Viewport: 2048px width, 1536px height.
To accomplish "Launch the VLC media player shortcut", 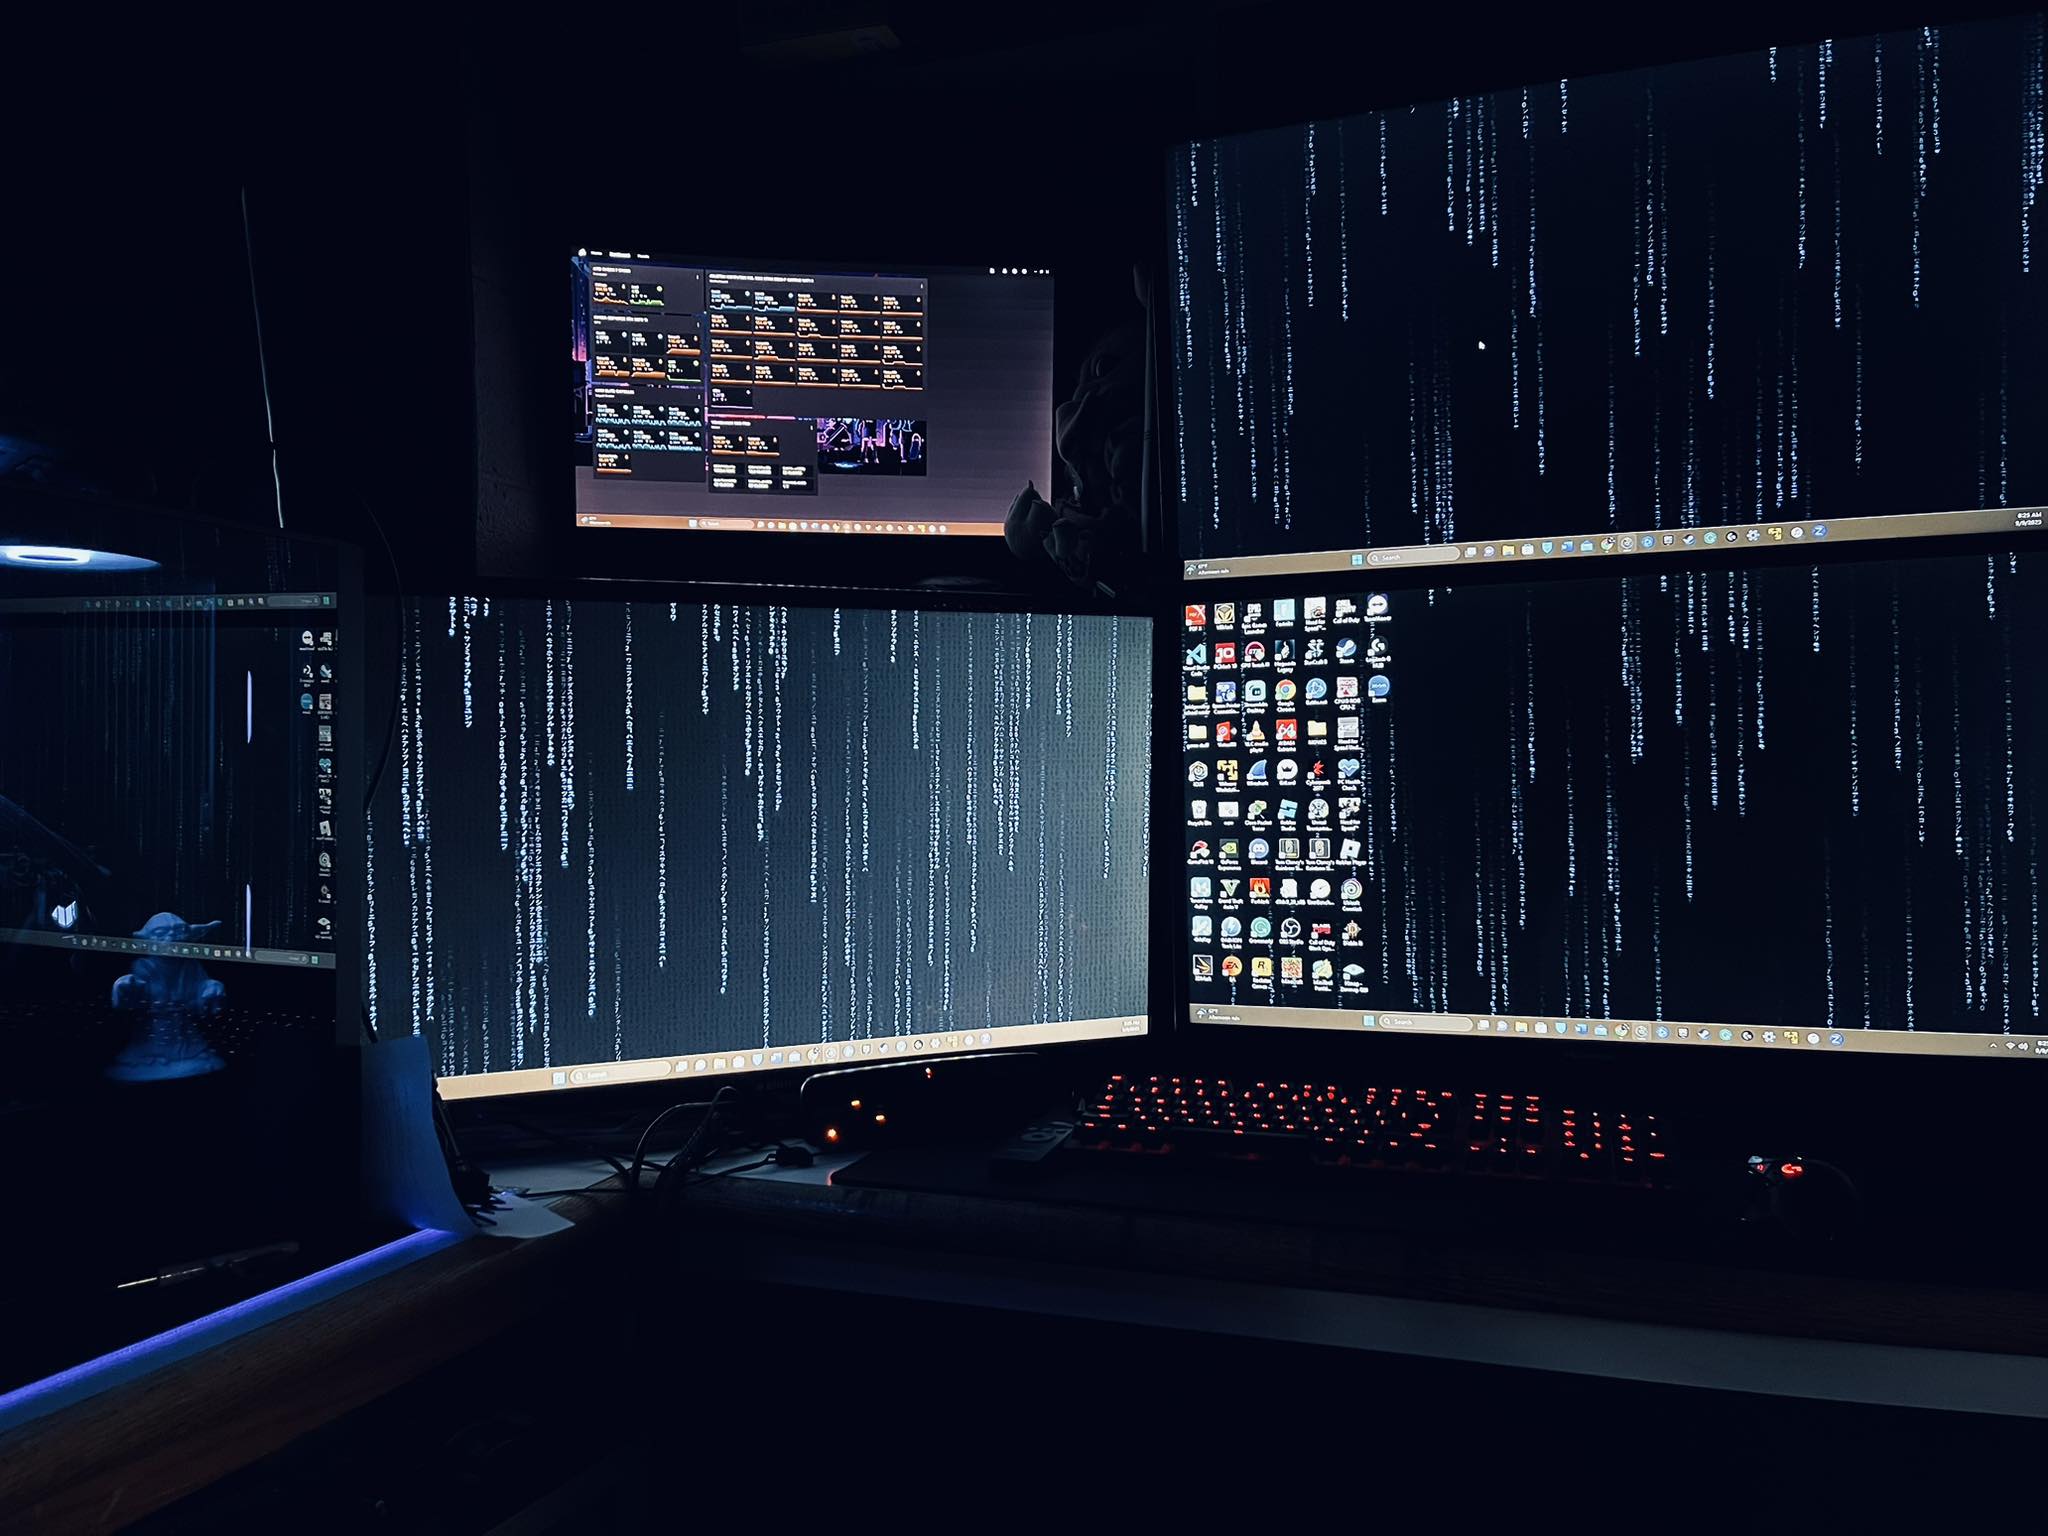I will pyautogui.click(x=1256, y=731).
